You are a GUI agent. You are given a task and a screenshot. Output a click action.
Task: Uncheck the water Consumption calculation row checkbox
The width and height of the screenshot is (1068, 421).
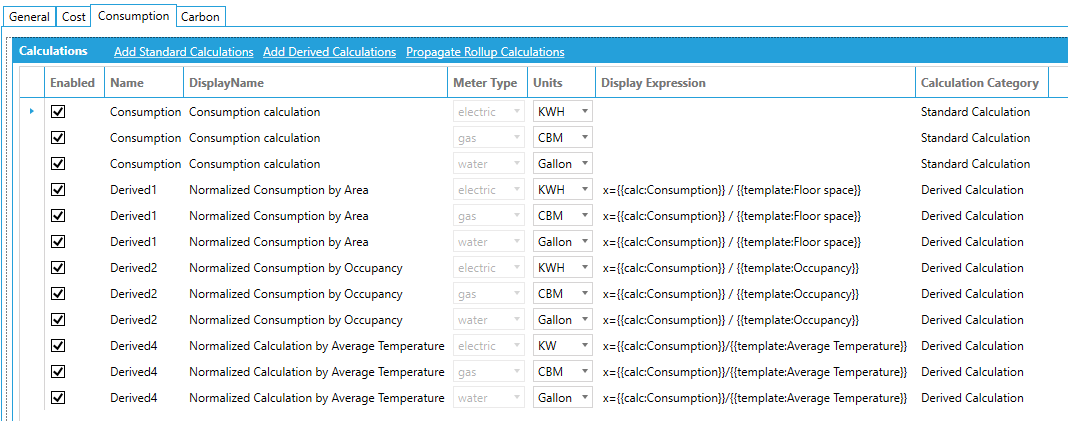[x=58, y=164]
